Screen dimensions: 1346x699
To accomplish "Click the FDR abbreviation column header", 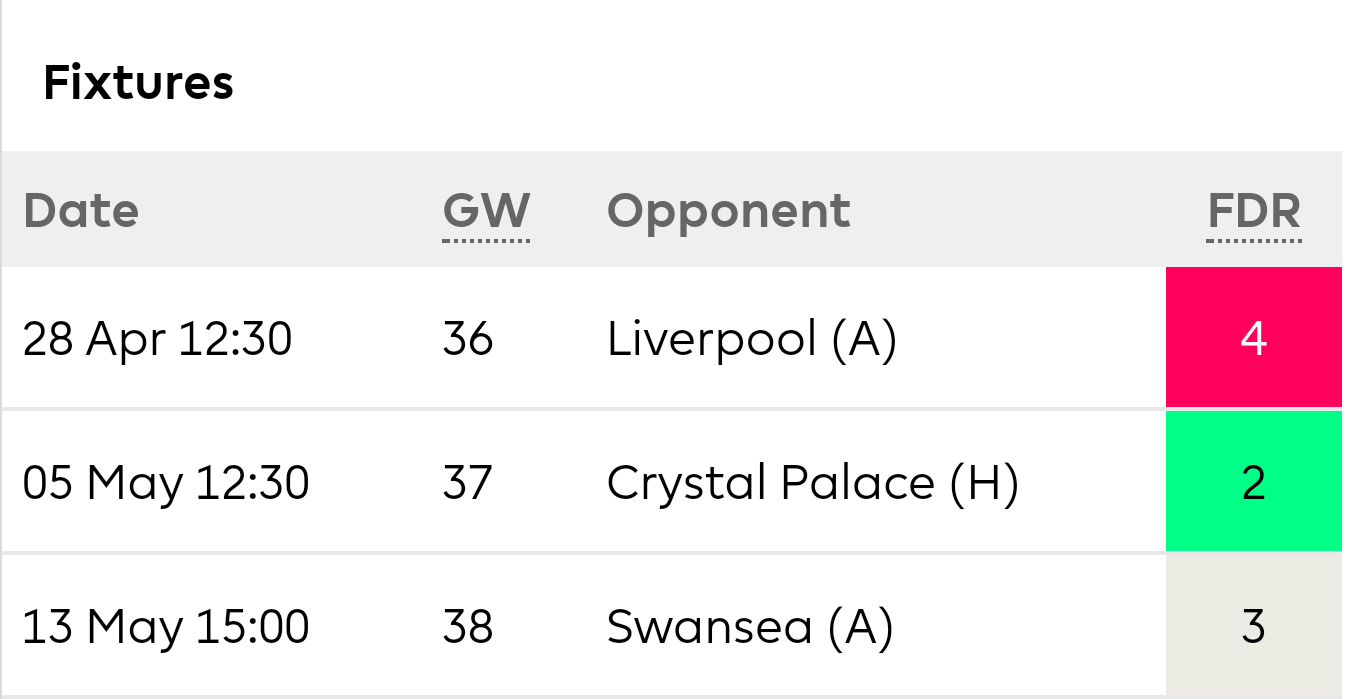I will coord(1254,211).
